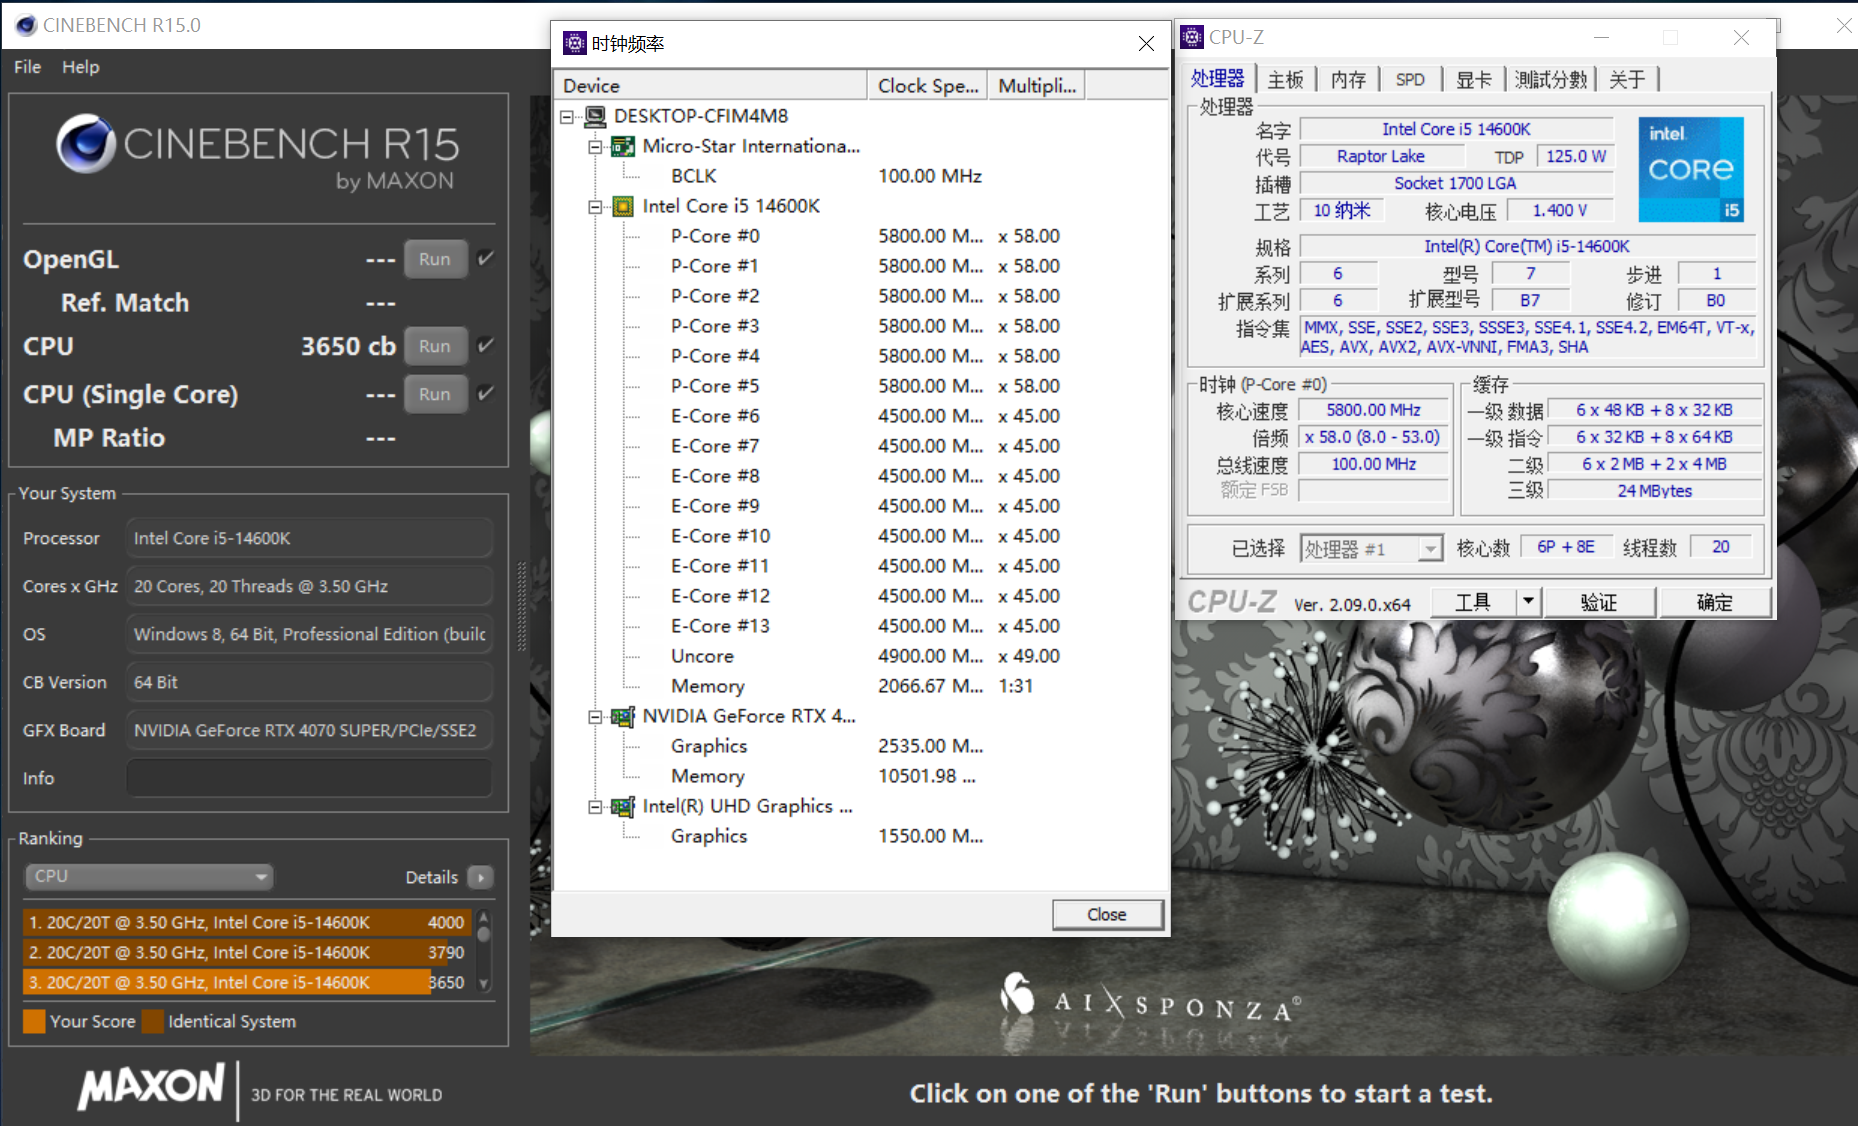
Task: Click the Info text field
Action: 309,778
